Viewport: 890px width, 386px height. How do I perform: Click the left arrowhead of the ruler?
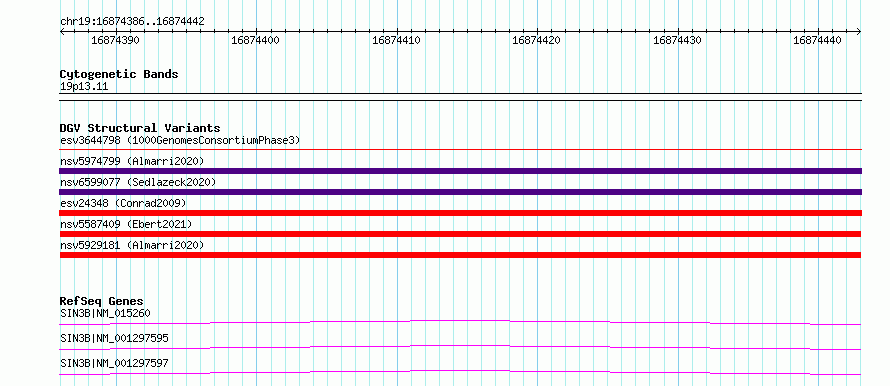click(x=62, y=31)
